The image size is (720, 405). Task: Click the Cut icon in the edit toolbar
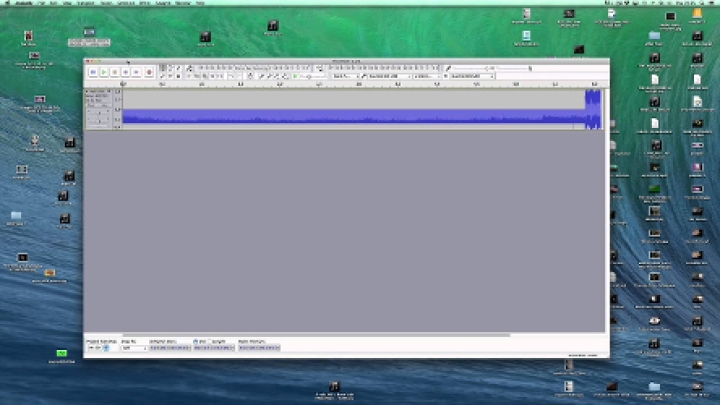(189, 76)
